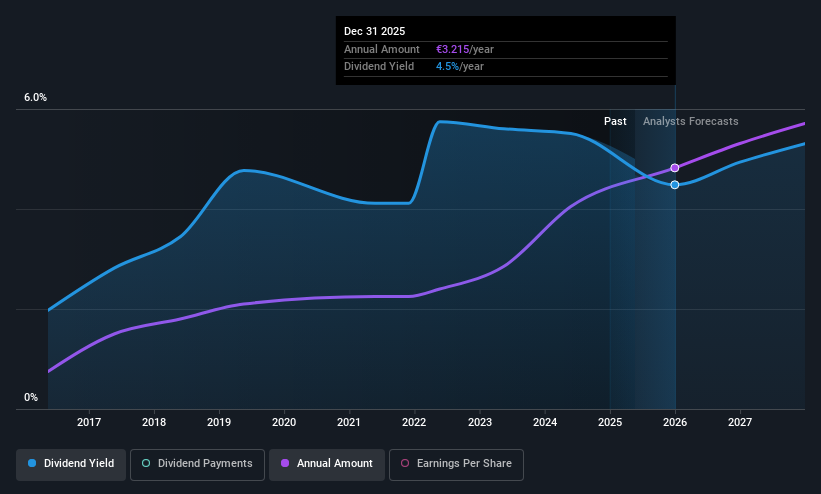Click the purple Annual Amount legend dot
Screen dimensions: 821x494
285,463
